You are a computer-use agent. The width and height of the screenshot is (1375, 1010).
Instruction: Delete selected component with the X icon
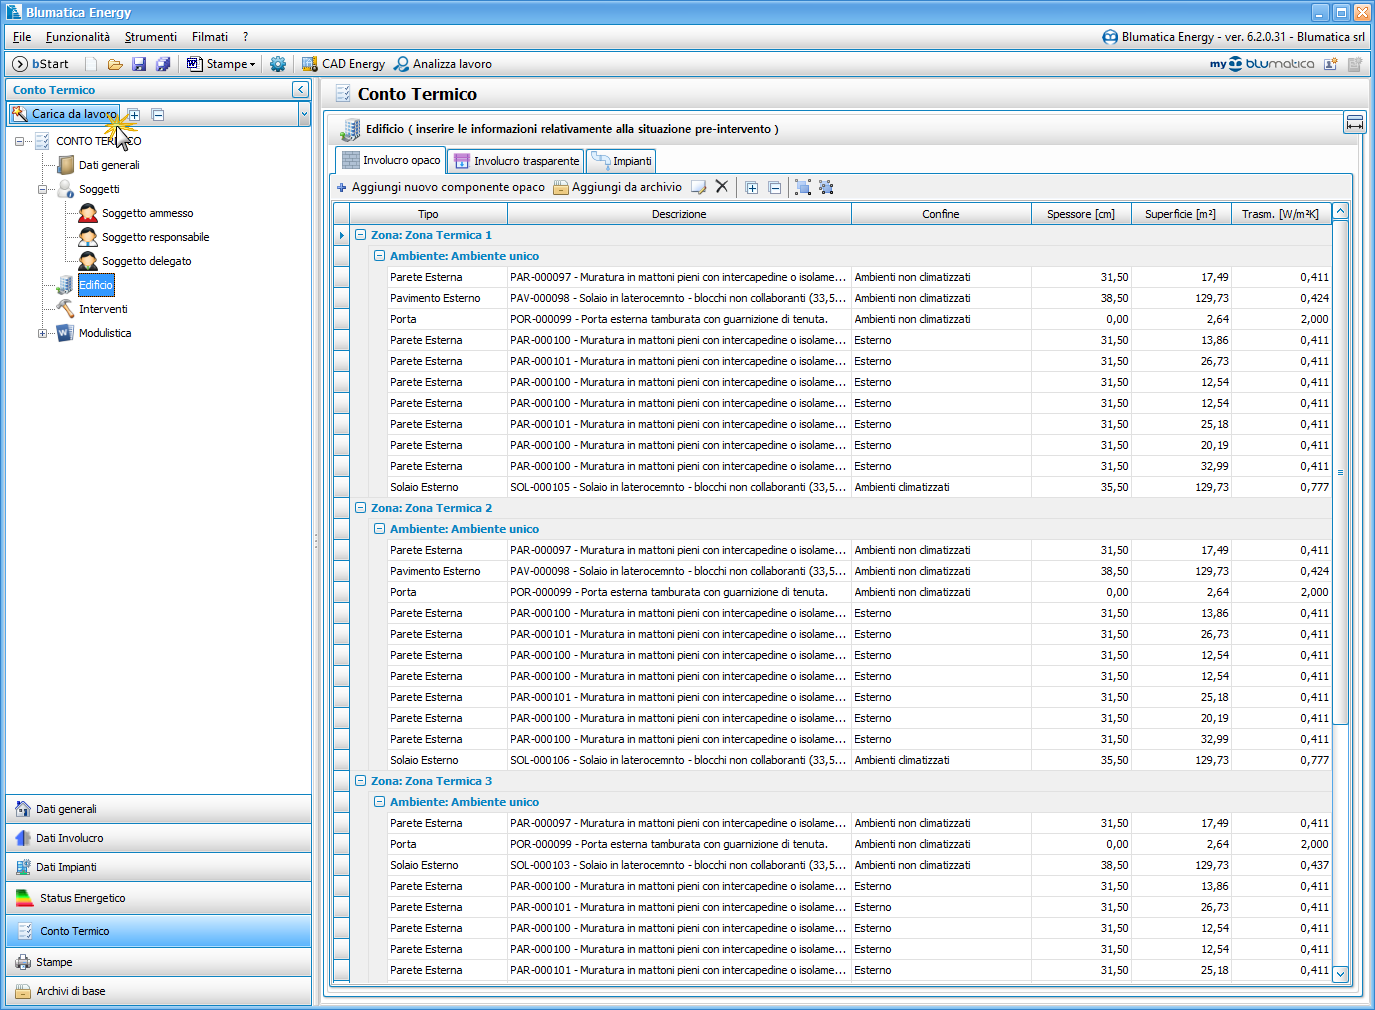(x=722, y=187)
